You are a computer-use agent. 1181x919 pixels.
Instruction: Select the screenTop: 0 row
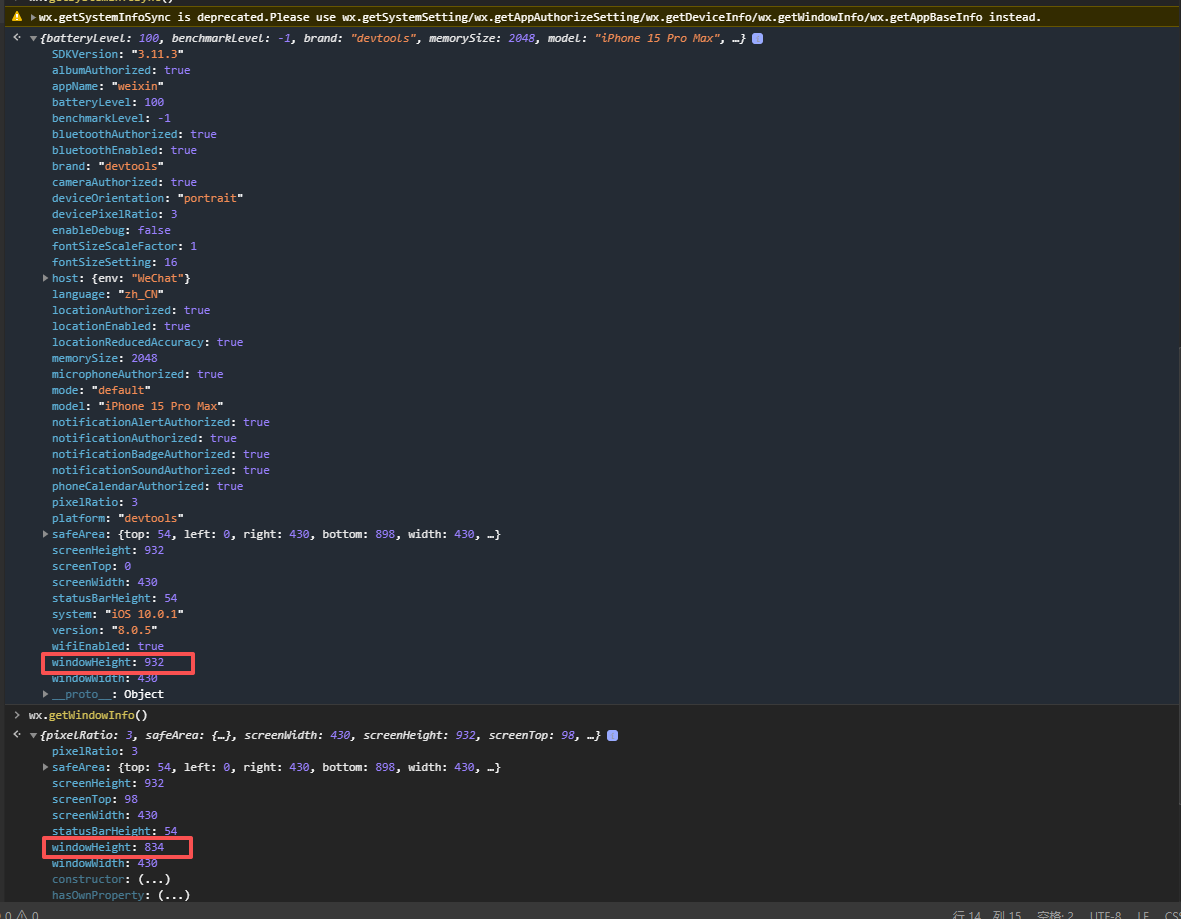coord(91,566)
